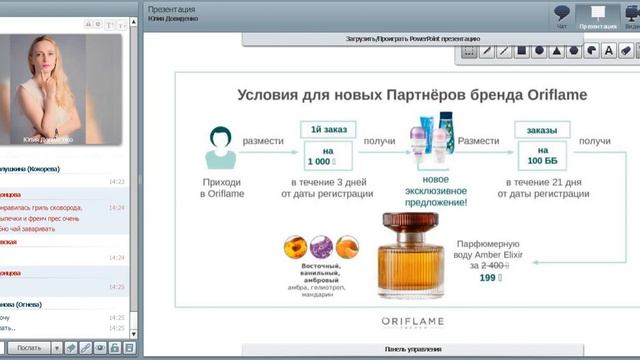The height and width of the screenshot is (360, 640).
Task: Choose the polygon shape tool
Action: (x=574, y=51)
